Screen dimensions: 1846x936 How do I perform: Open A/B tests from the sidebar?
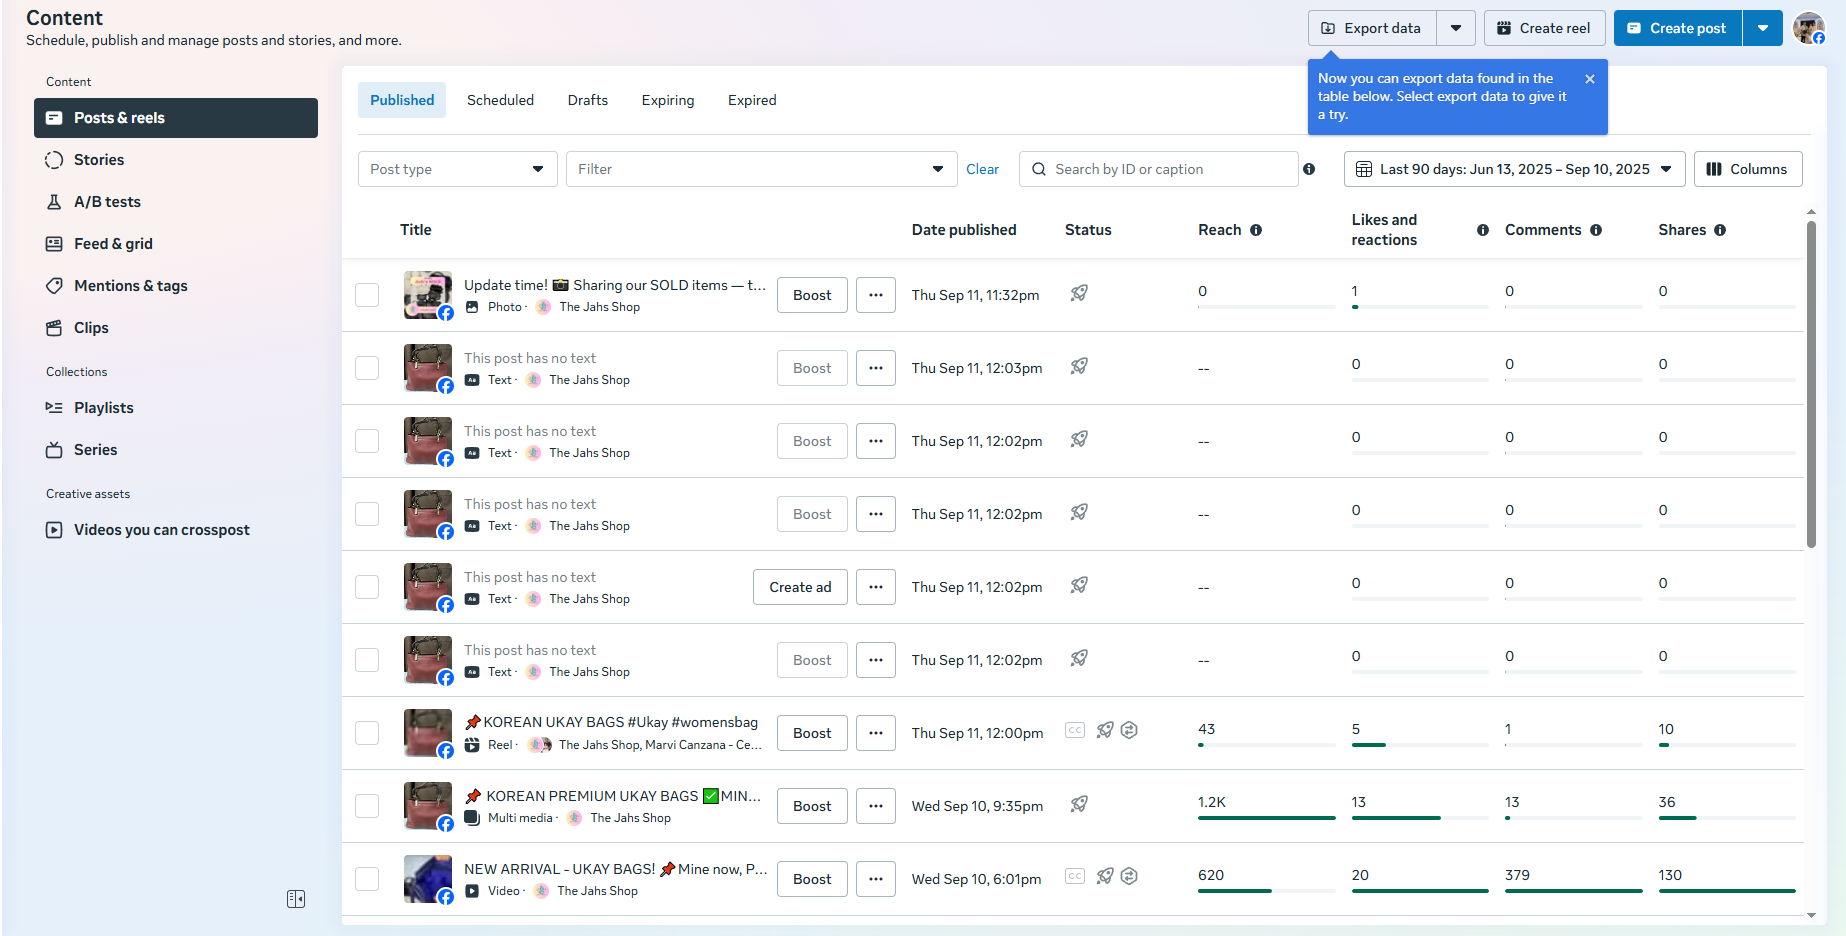click(106, 202)
